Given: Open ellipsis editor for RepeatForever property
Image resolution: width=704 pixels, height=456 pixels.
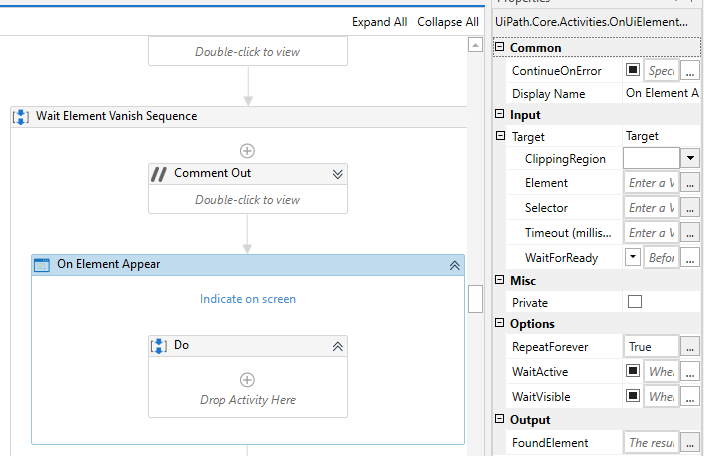Looking at the screenshot, I should tap(690, 347).
